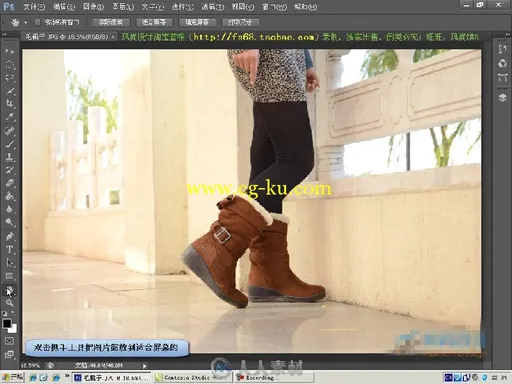Open the 视图 (View) menu
Viewport: 512px width, 384px height.
pyautogui.click(x=242, y=7)
